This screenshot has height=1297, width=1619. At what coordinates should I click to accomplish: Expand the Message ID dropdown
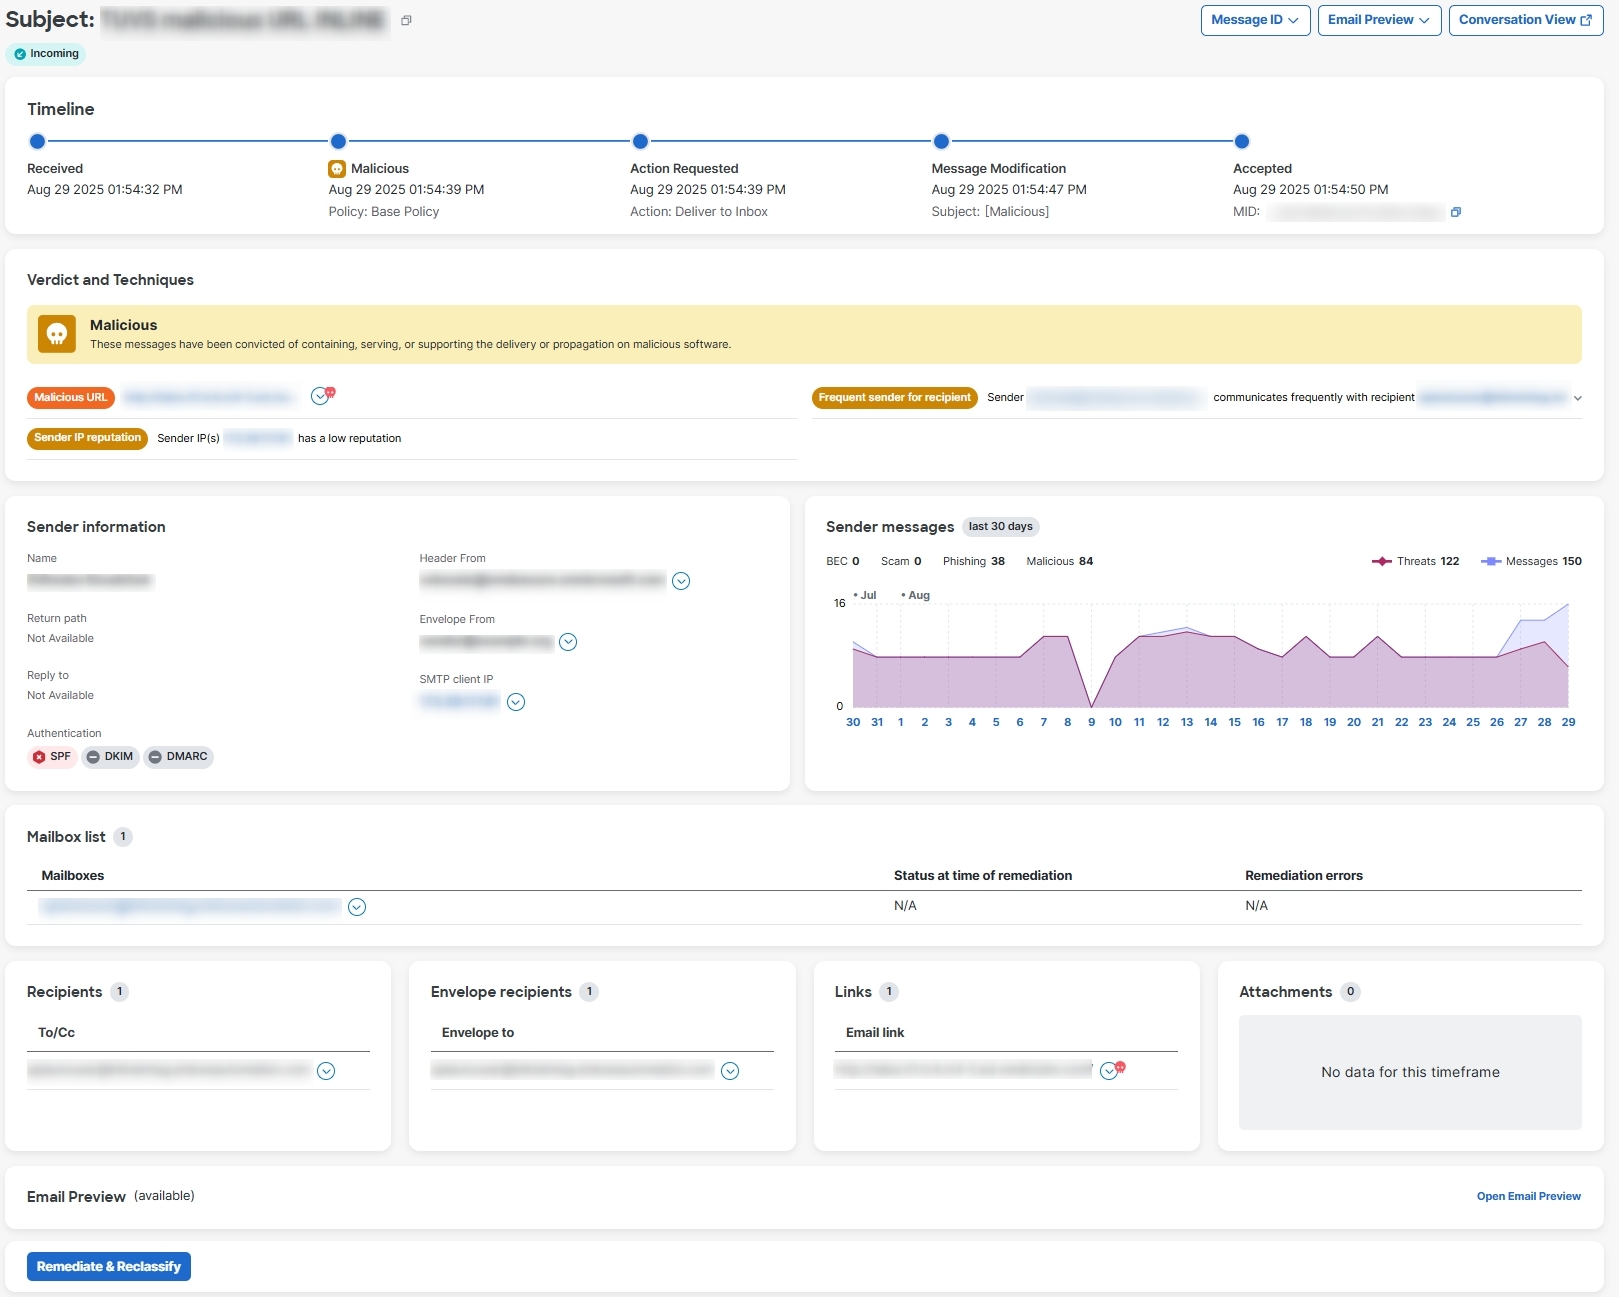click(1255, 20)
